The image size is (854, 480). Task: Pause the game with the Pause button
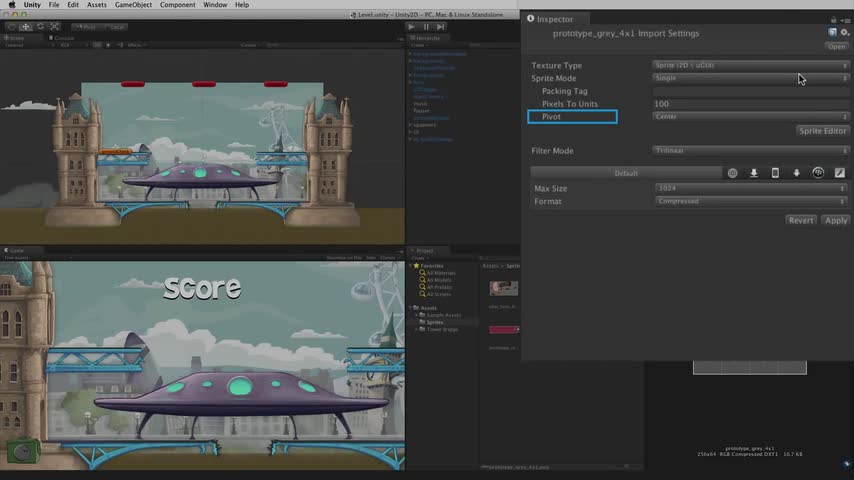pos(426,27)
